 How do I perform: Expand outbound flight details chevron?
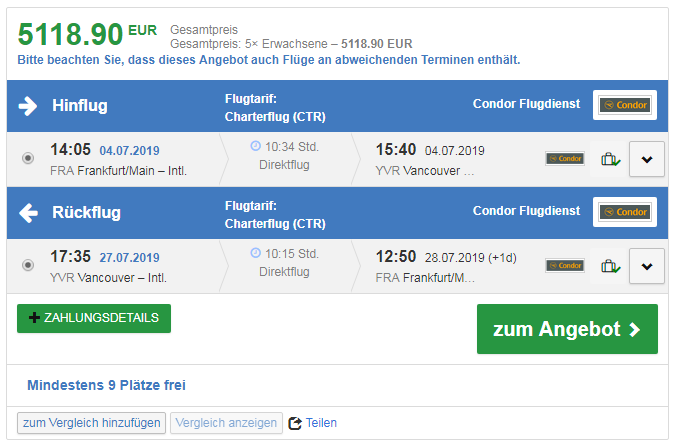coord(647,159)
